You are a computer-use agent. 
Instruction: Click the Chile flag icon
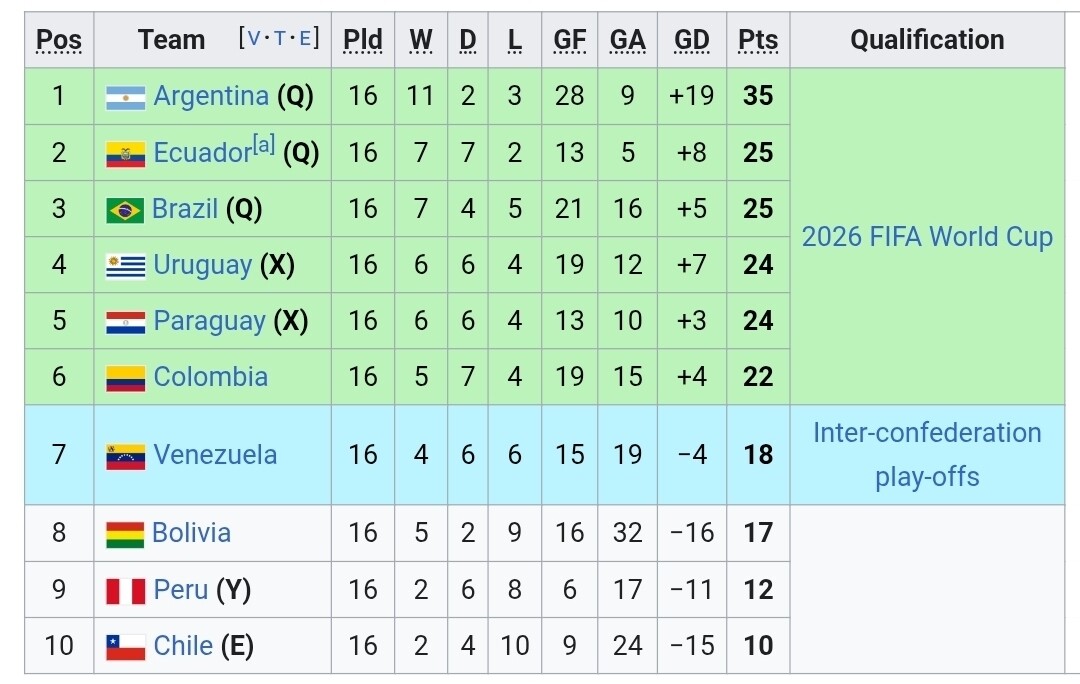click(x=125, y=647)
